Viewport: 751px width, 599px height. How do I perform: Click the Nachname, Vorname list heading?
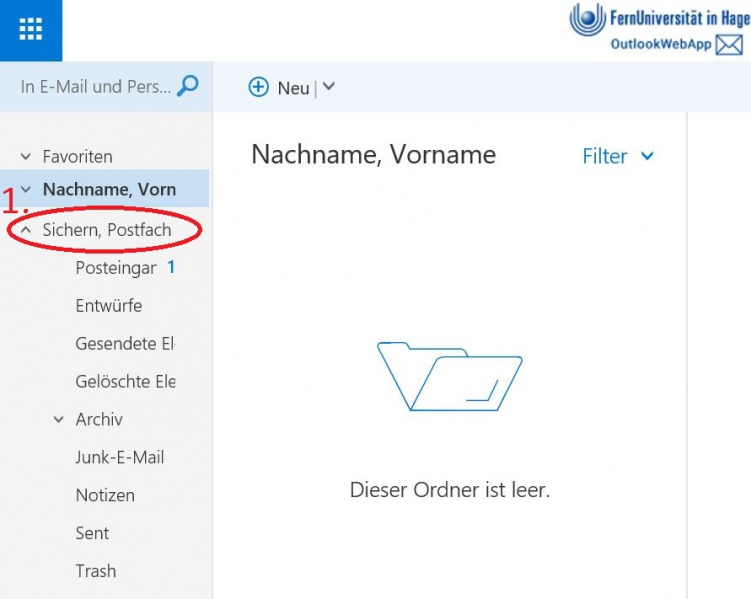click(x=374, y=155)
